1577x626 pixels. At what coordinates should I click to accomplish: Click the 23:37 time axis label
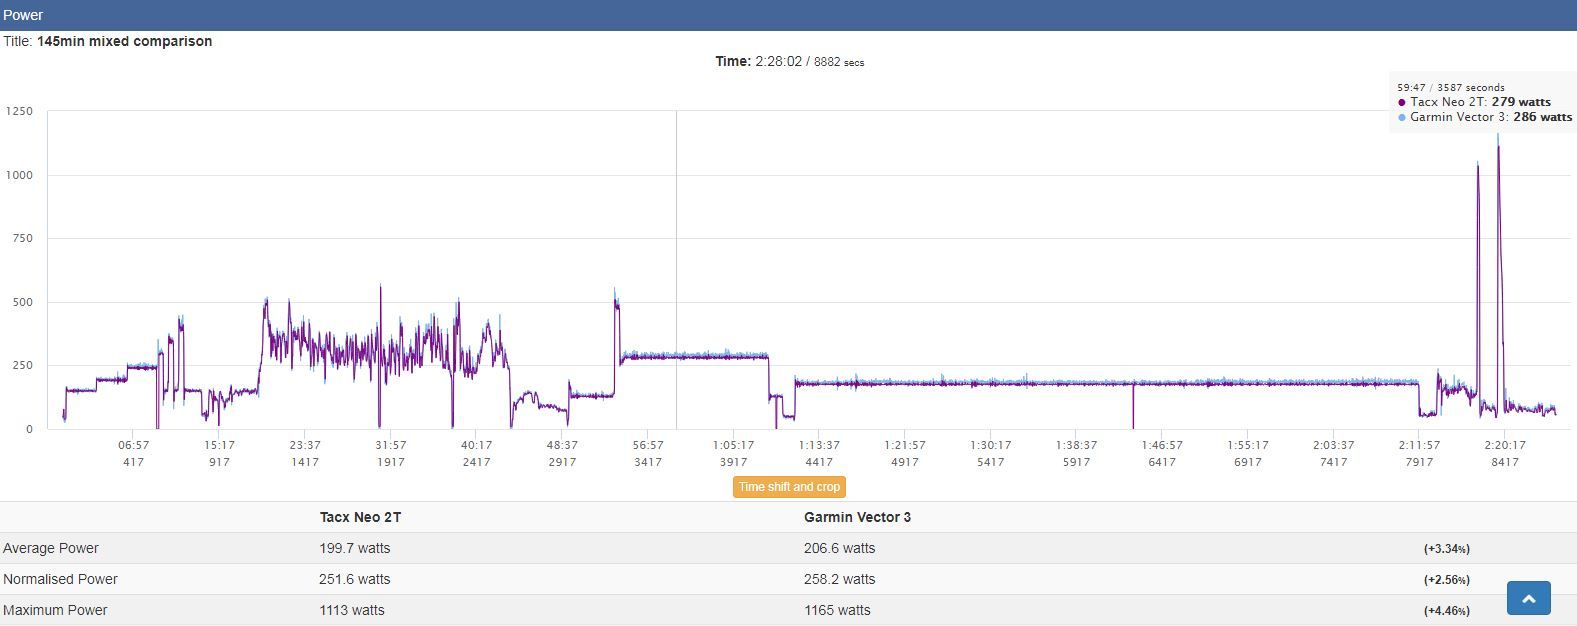tap(305, 445)
